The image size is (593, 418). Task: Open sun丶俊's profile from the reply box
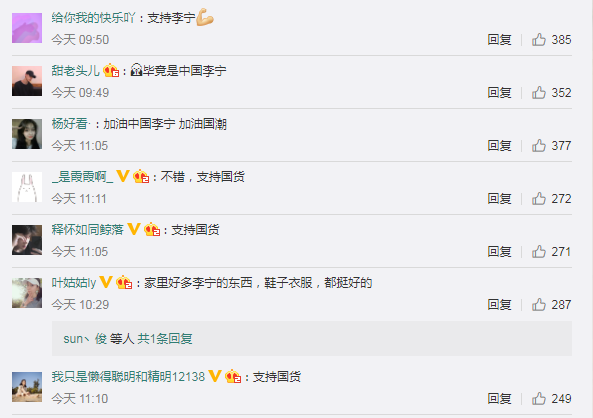[85, 339]
